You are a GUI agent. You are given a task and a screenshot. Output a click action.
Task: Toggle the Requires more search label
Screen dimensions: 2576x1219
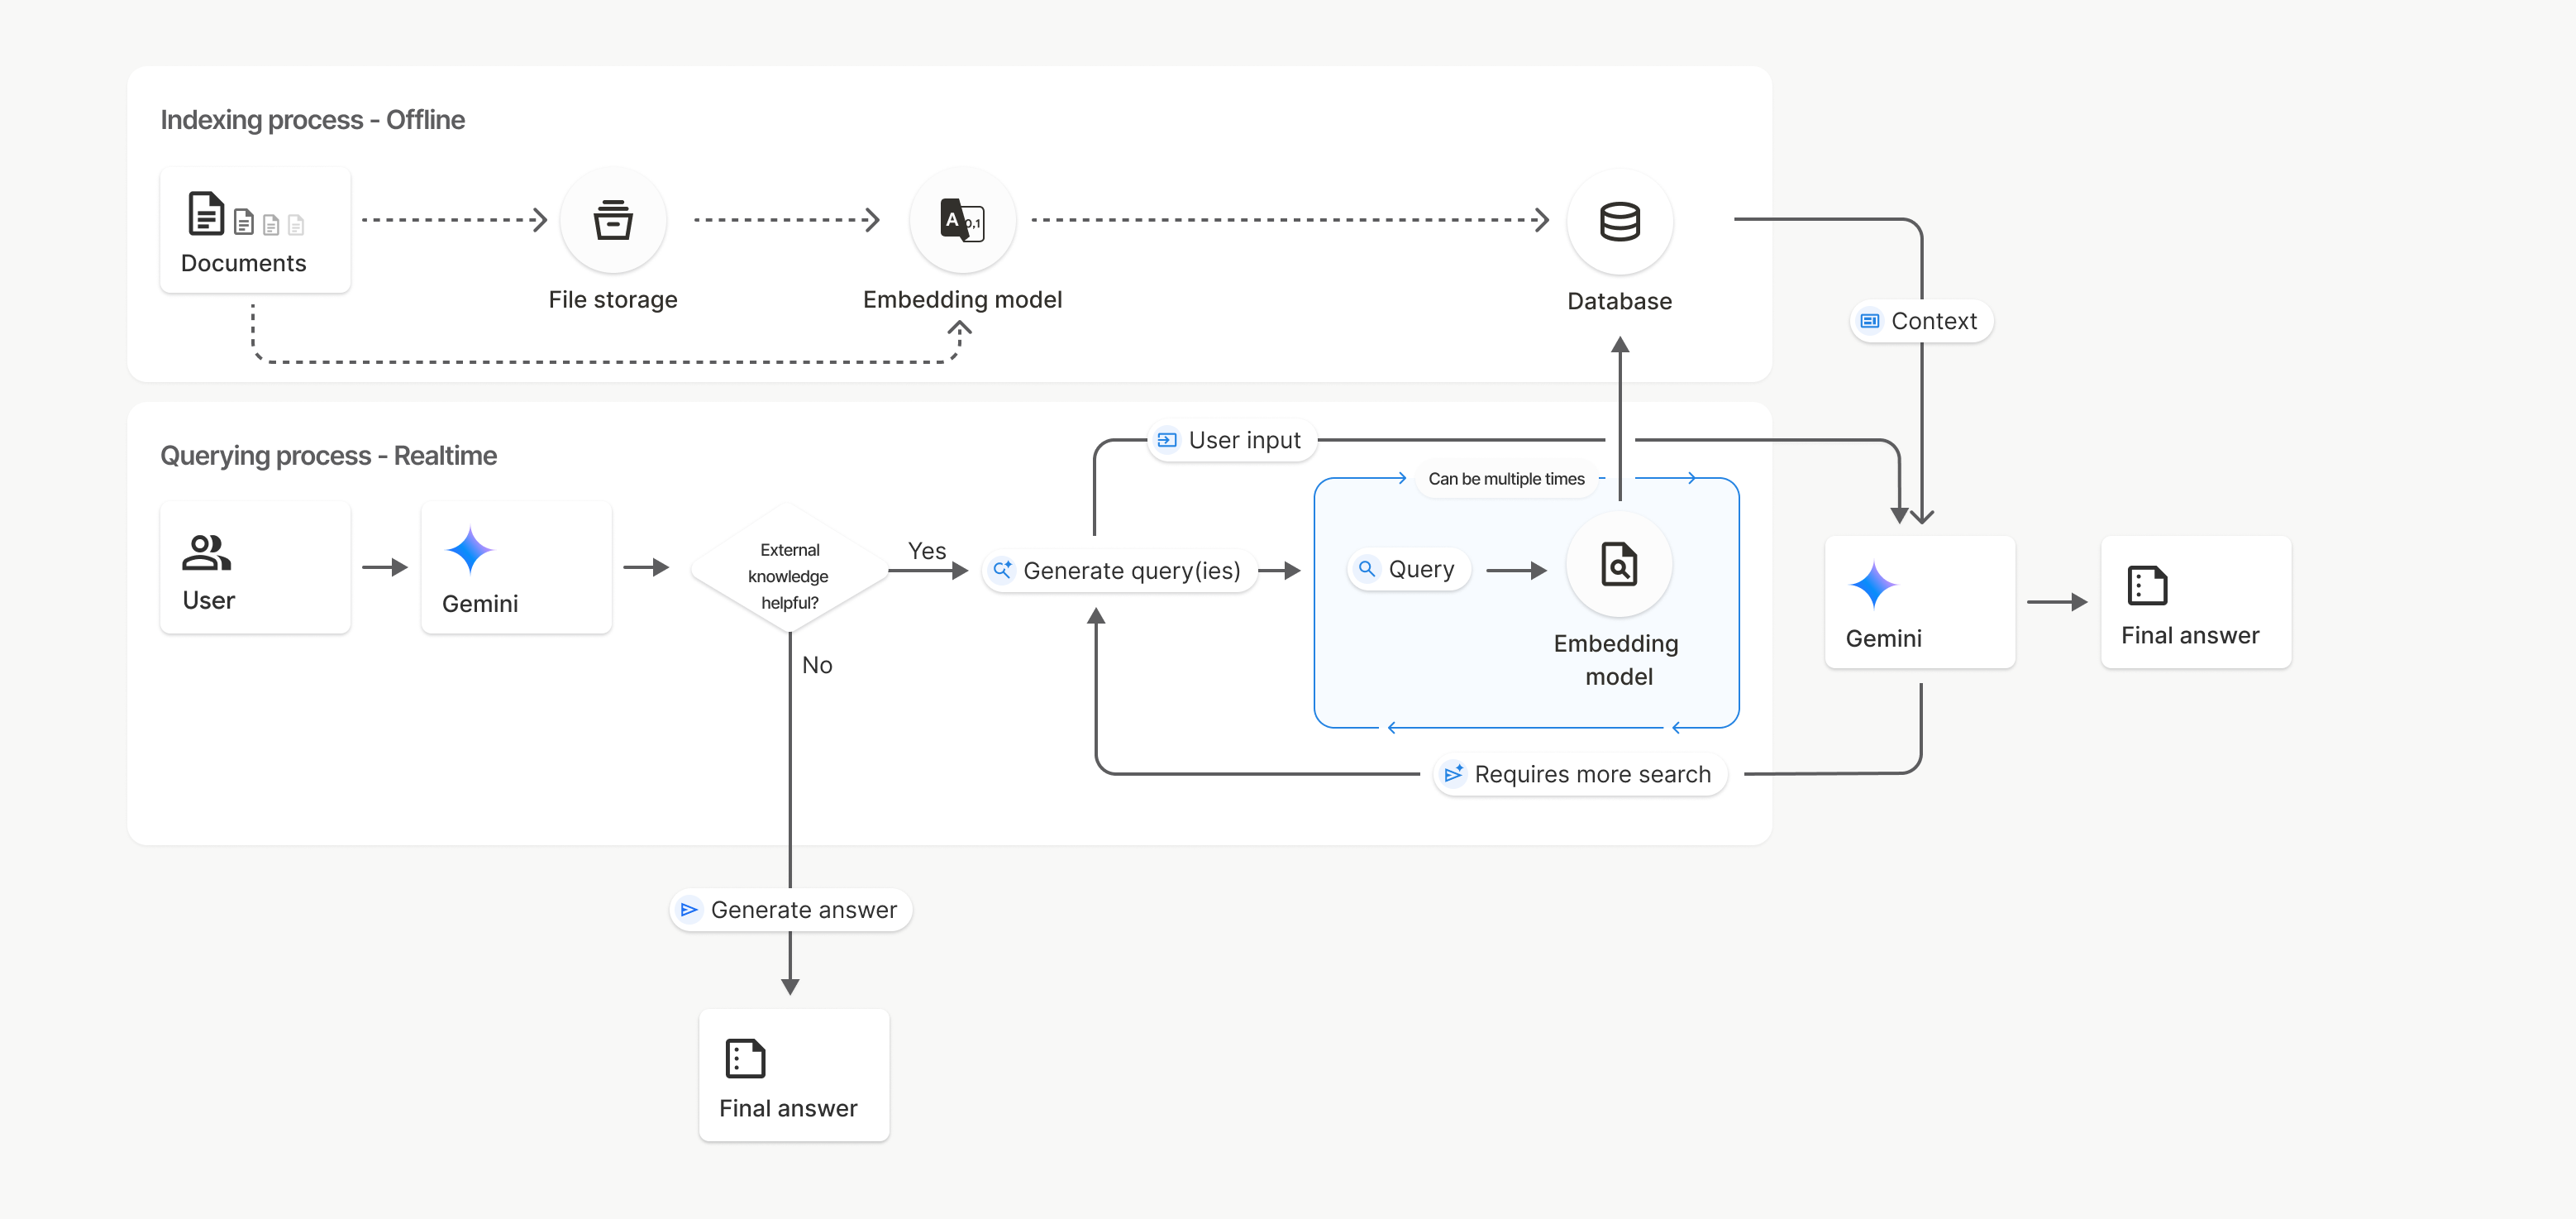[1580, 773]
